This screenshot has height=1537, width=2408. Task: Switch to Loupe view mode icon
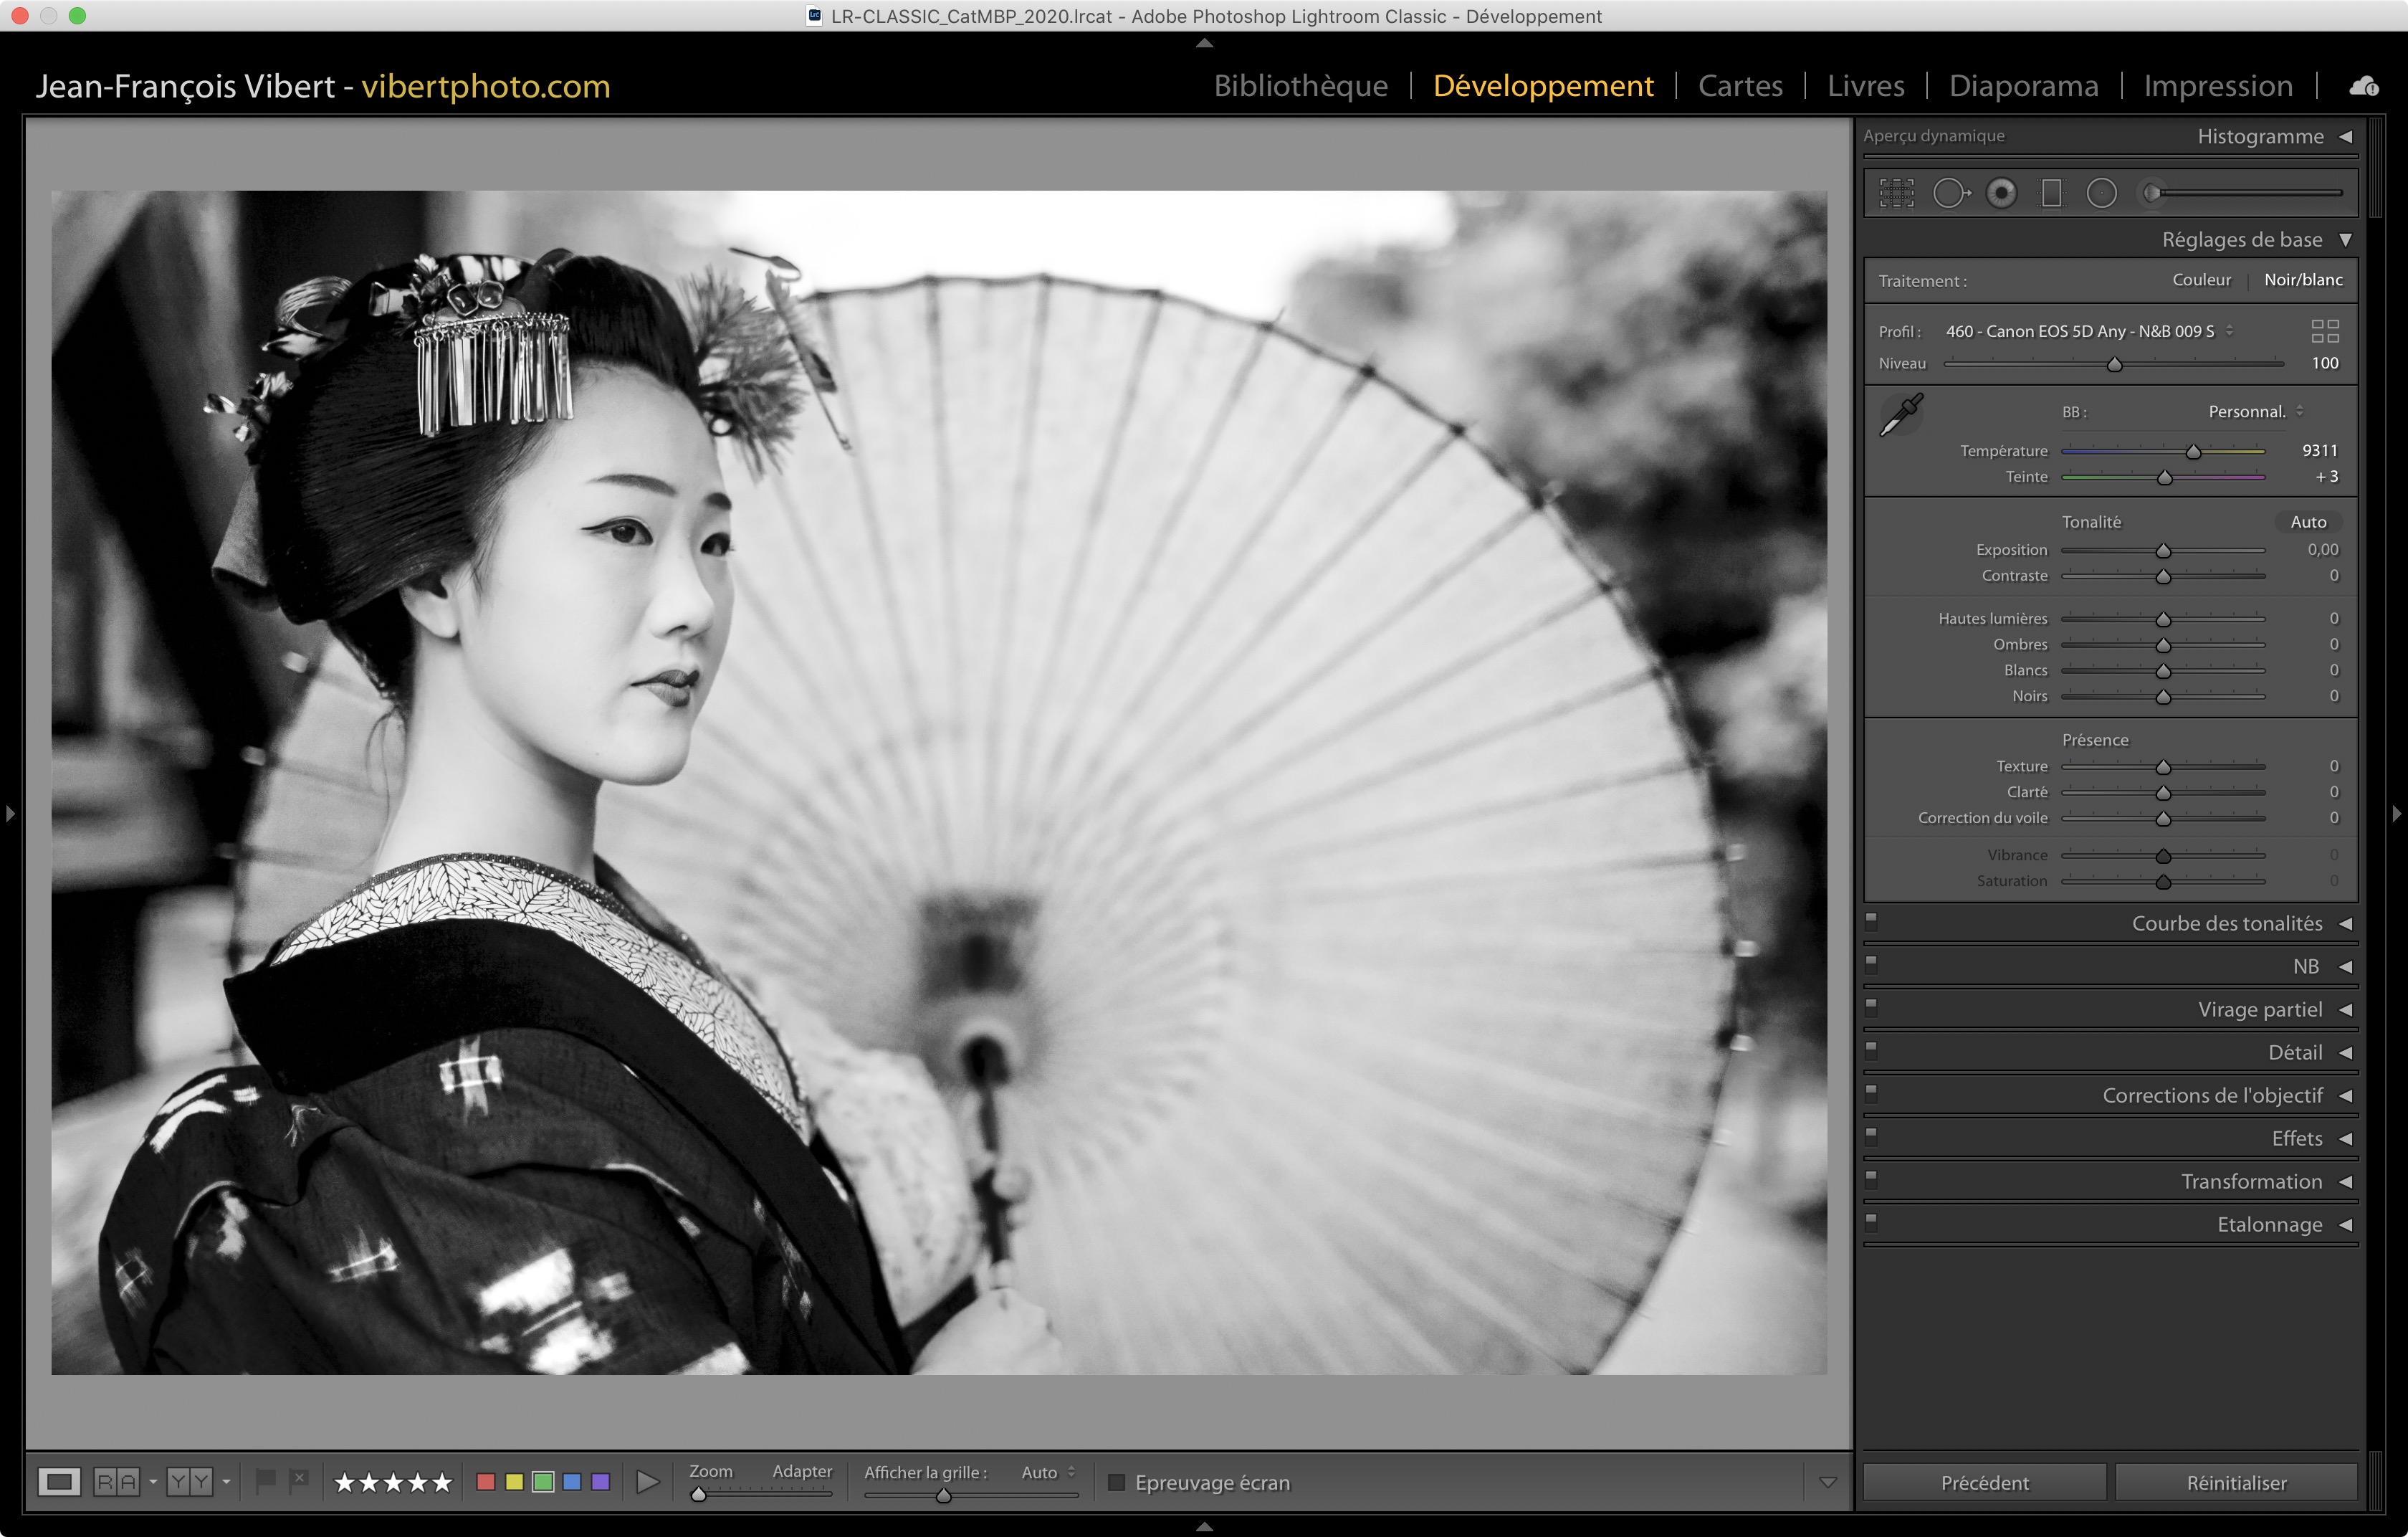pos(59,1481)
